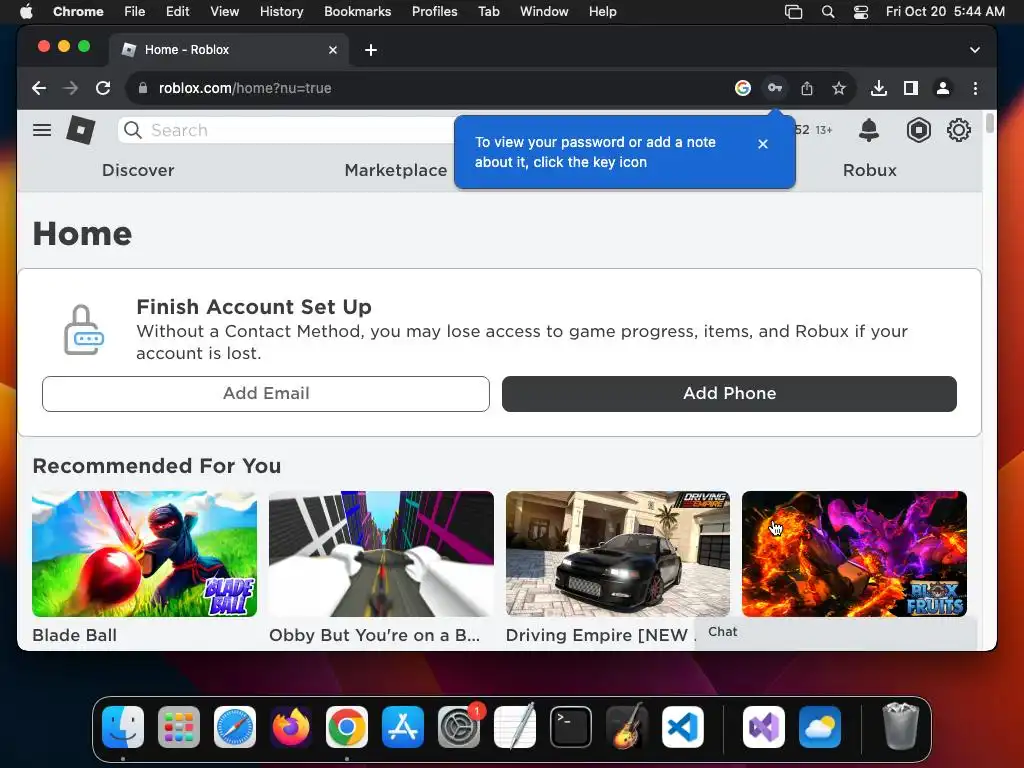The width and height of the screenshot is (1024, 768).
Task: Open Trash in the Dock
Action: tap(901, 726)
